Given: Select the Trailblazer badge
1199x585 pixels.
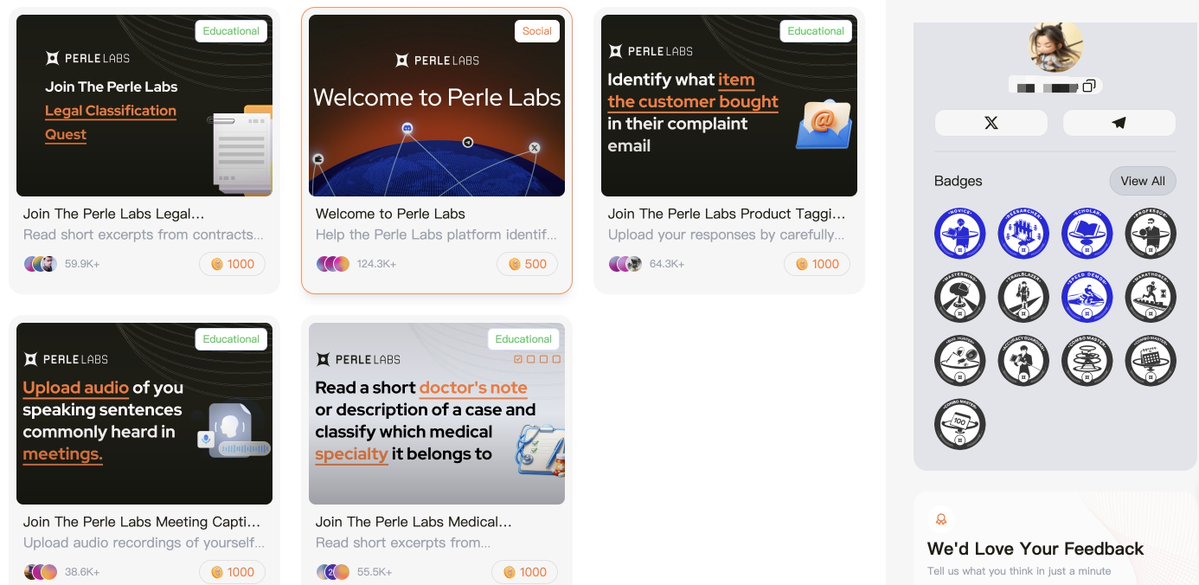Looking at the screenshot, I should tap(1023, 297).
